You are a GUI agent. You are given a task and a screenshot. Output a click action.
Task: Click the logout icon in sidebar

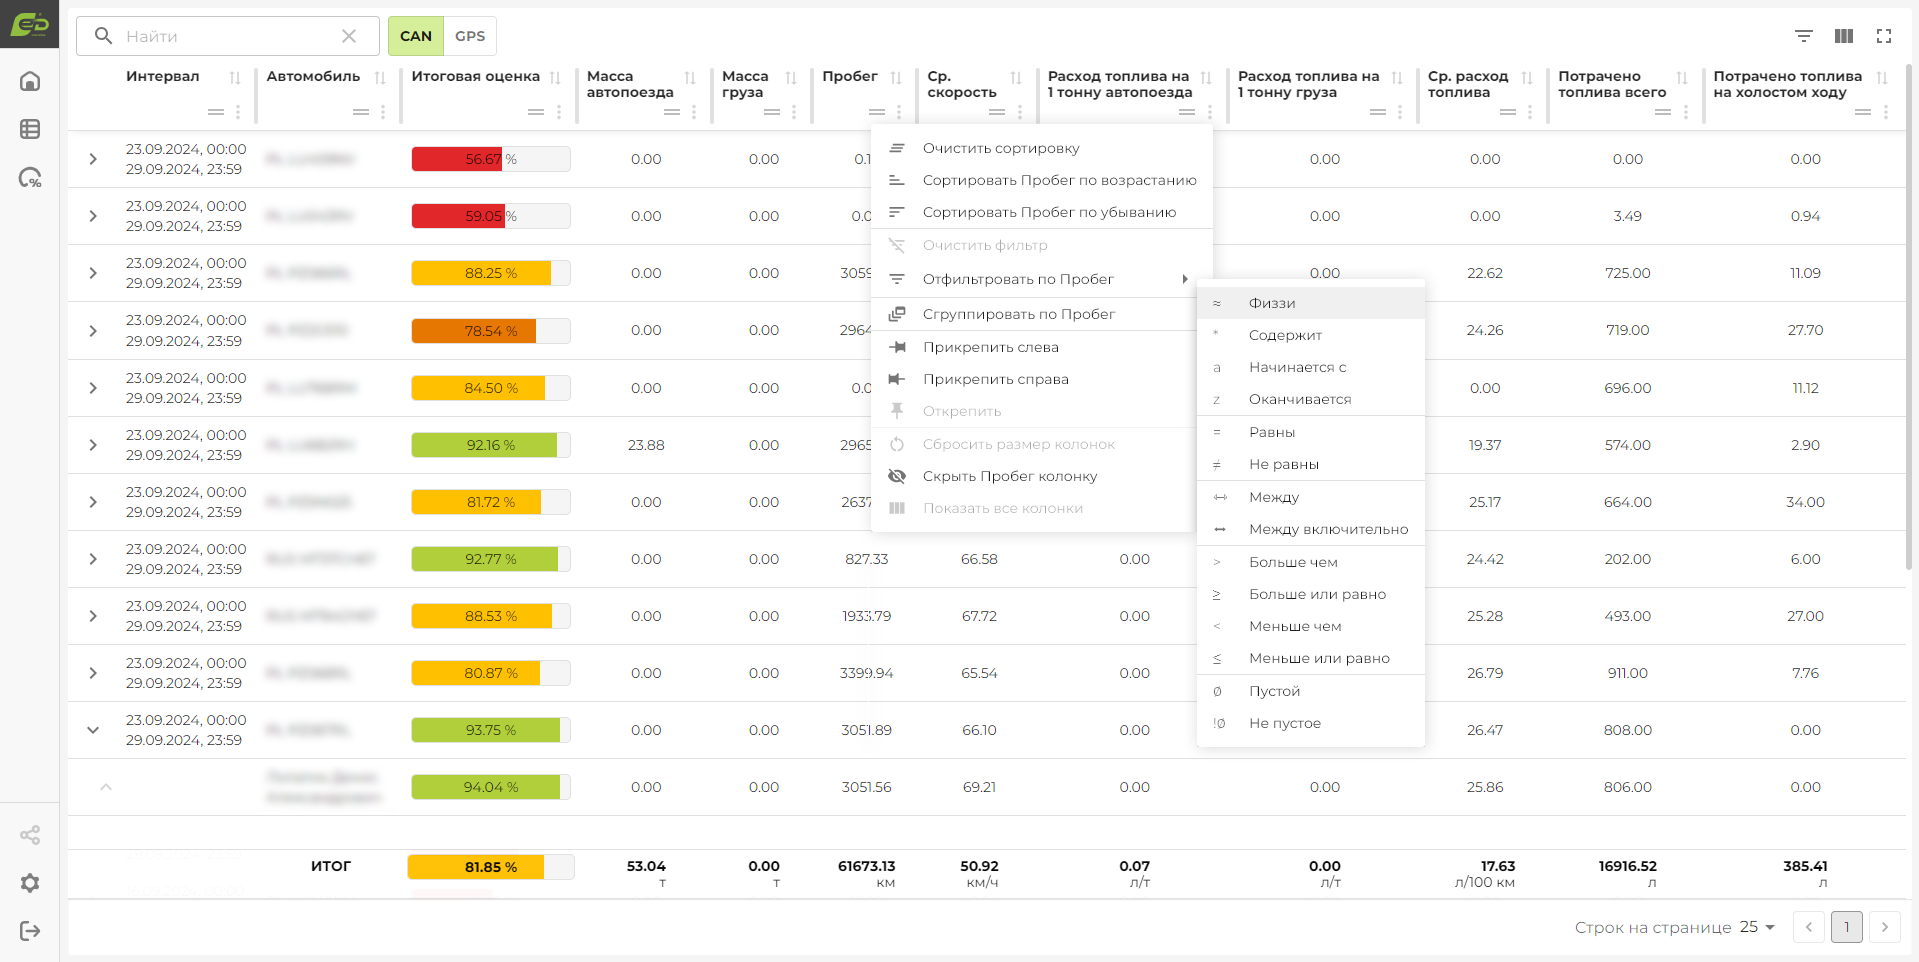(30, 931)
